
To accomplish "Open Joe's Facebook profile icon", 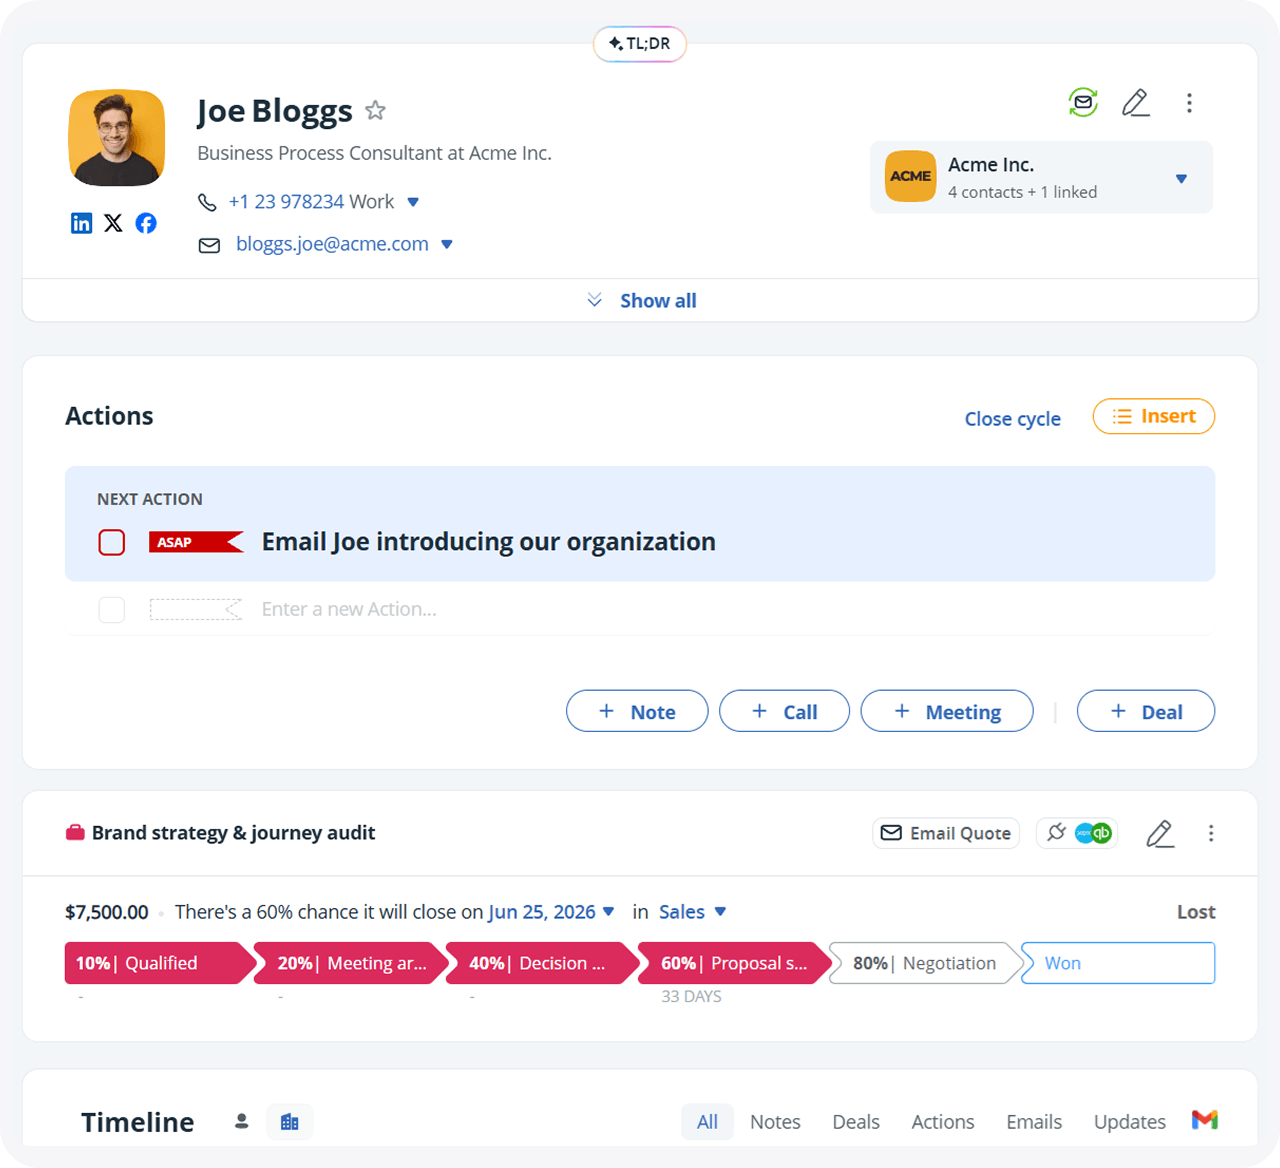I will click(x=146, y=223).
